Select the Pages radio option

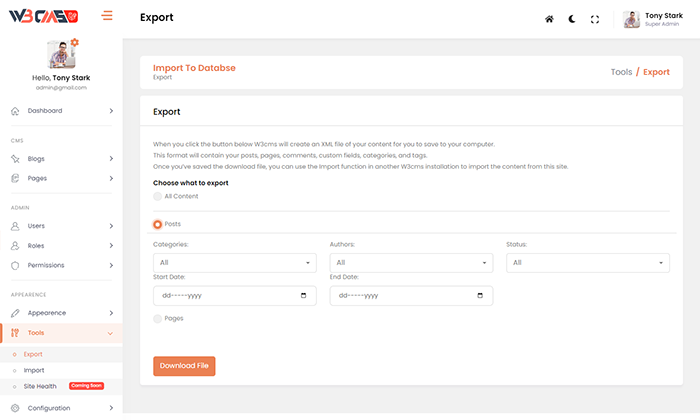coord(158,318)
